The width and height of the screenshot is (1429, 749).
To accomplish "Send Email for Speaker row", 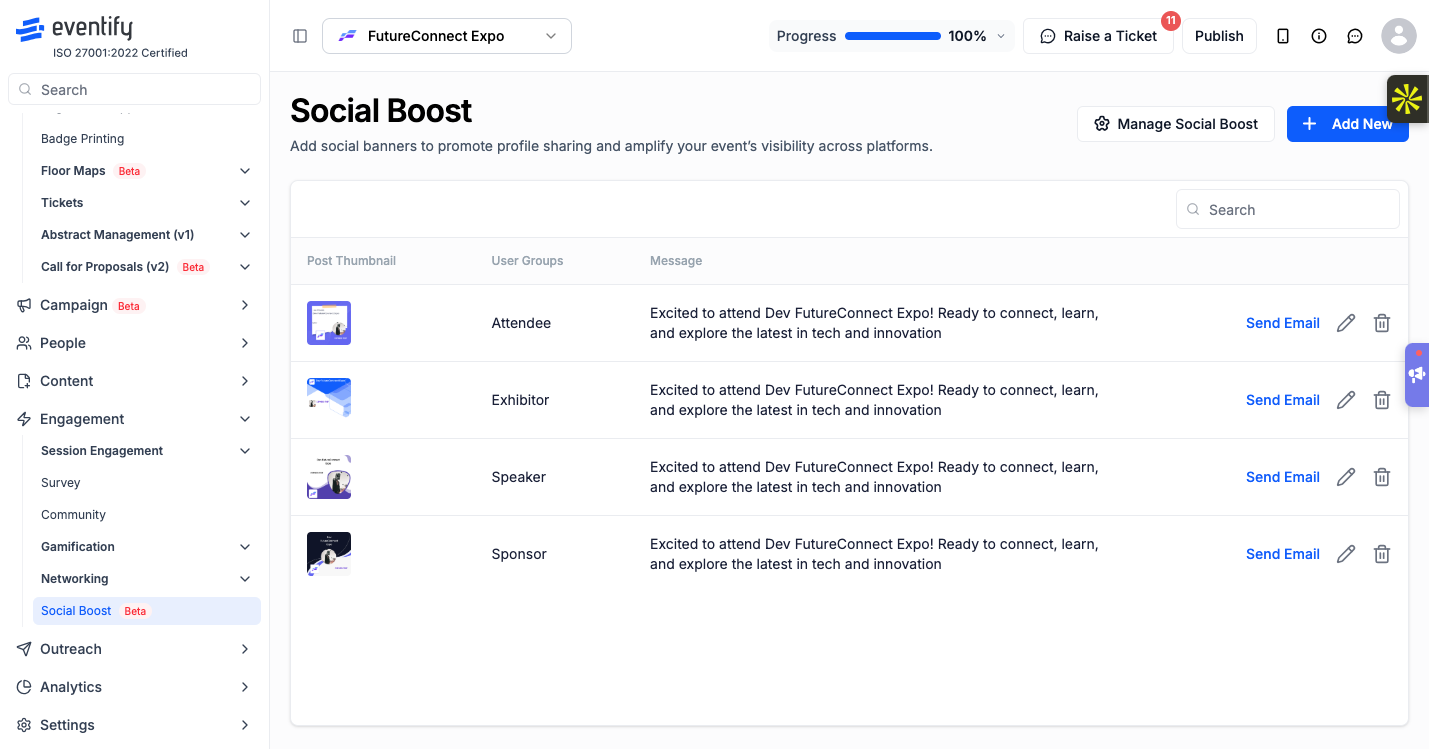I will (x=1283, y=477).
